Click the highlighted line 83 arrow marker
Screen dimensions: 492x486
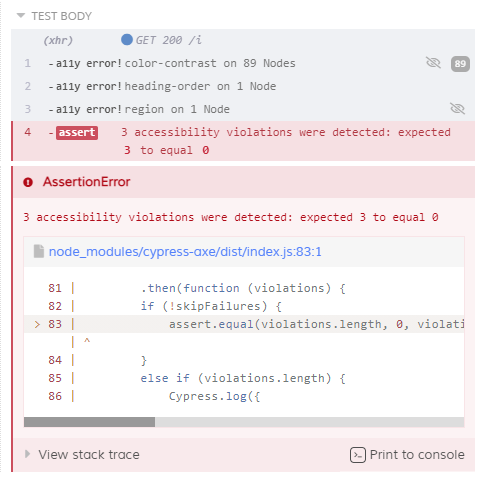(x=37, y=324)
